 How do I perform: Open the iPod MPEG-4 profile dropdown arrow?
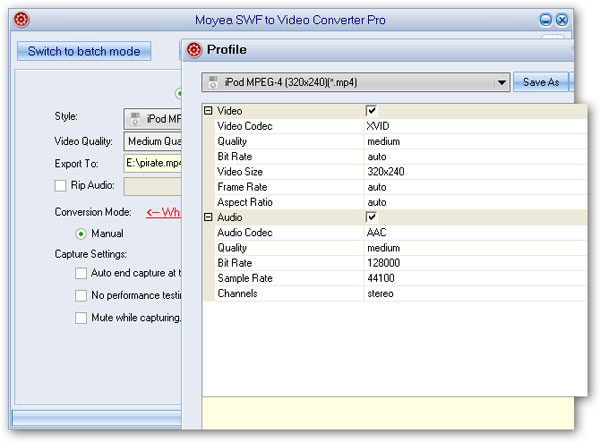pos(501,82)
